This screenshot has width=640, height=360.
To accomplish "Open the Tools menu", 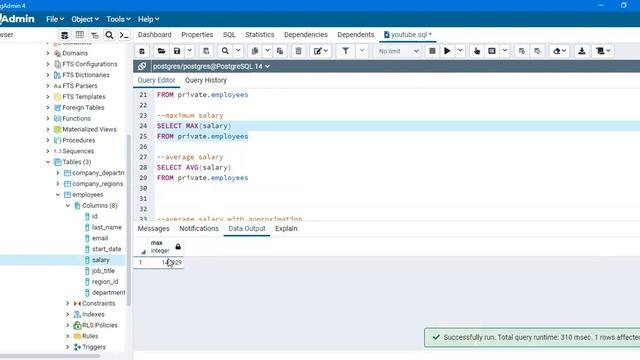I will [118, 19].
